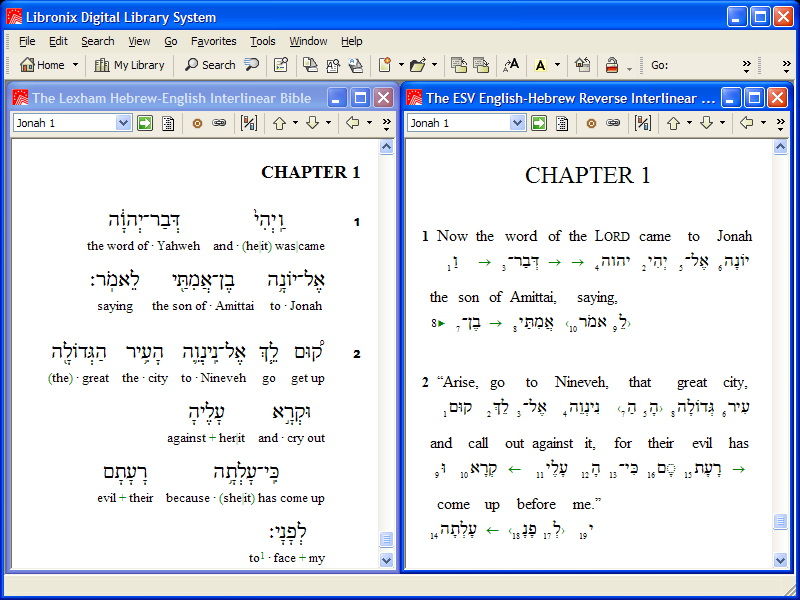The width and height of the screenshot is (800, 600).
Task: Open the dropdown arrow next to the Home button
Action: tap(75, 65)
